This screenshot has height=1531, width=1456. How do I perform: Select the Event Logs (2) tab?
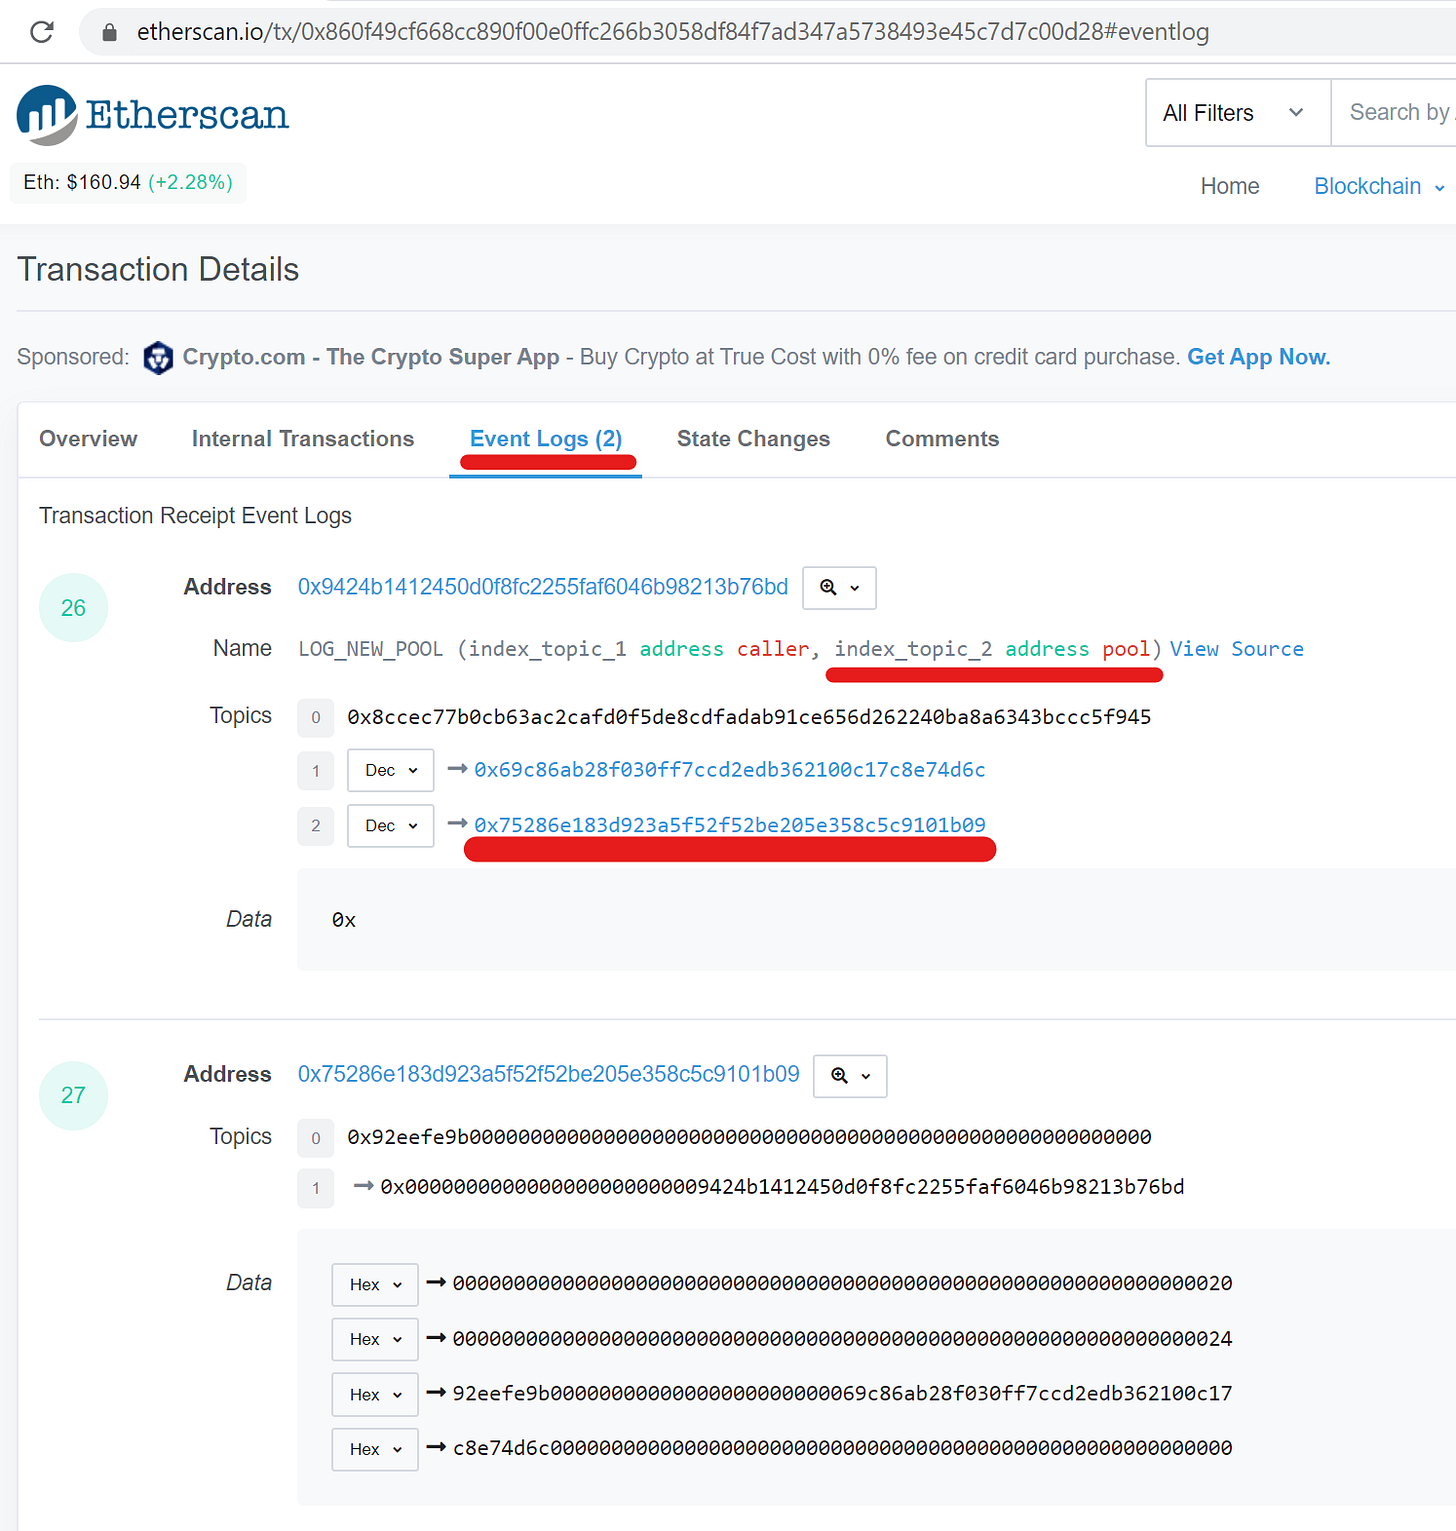pos(546,439)
